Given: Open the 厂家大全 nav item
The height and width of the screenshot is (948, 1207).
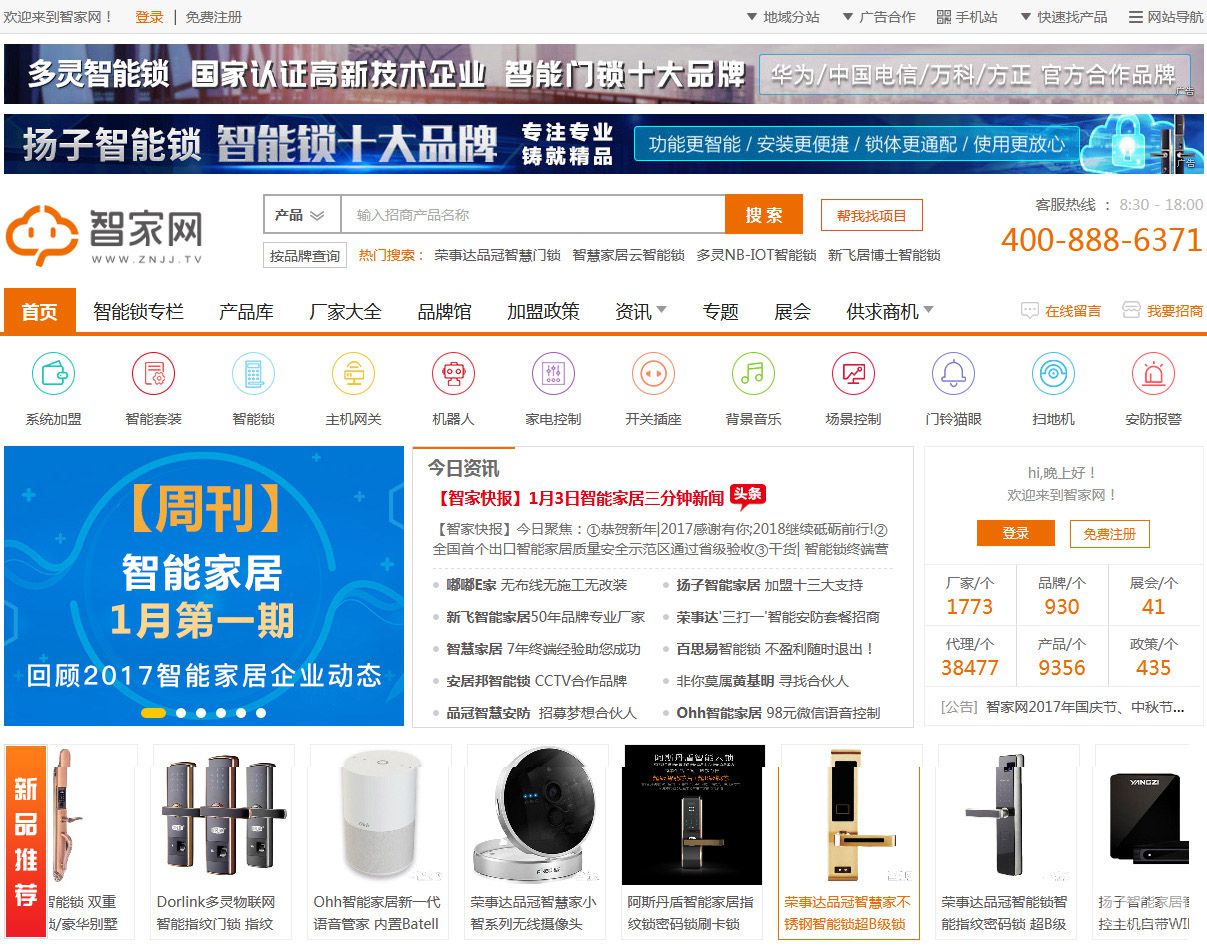Looking at the screenshot, I should [345, 311].
